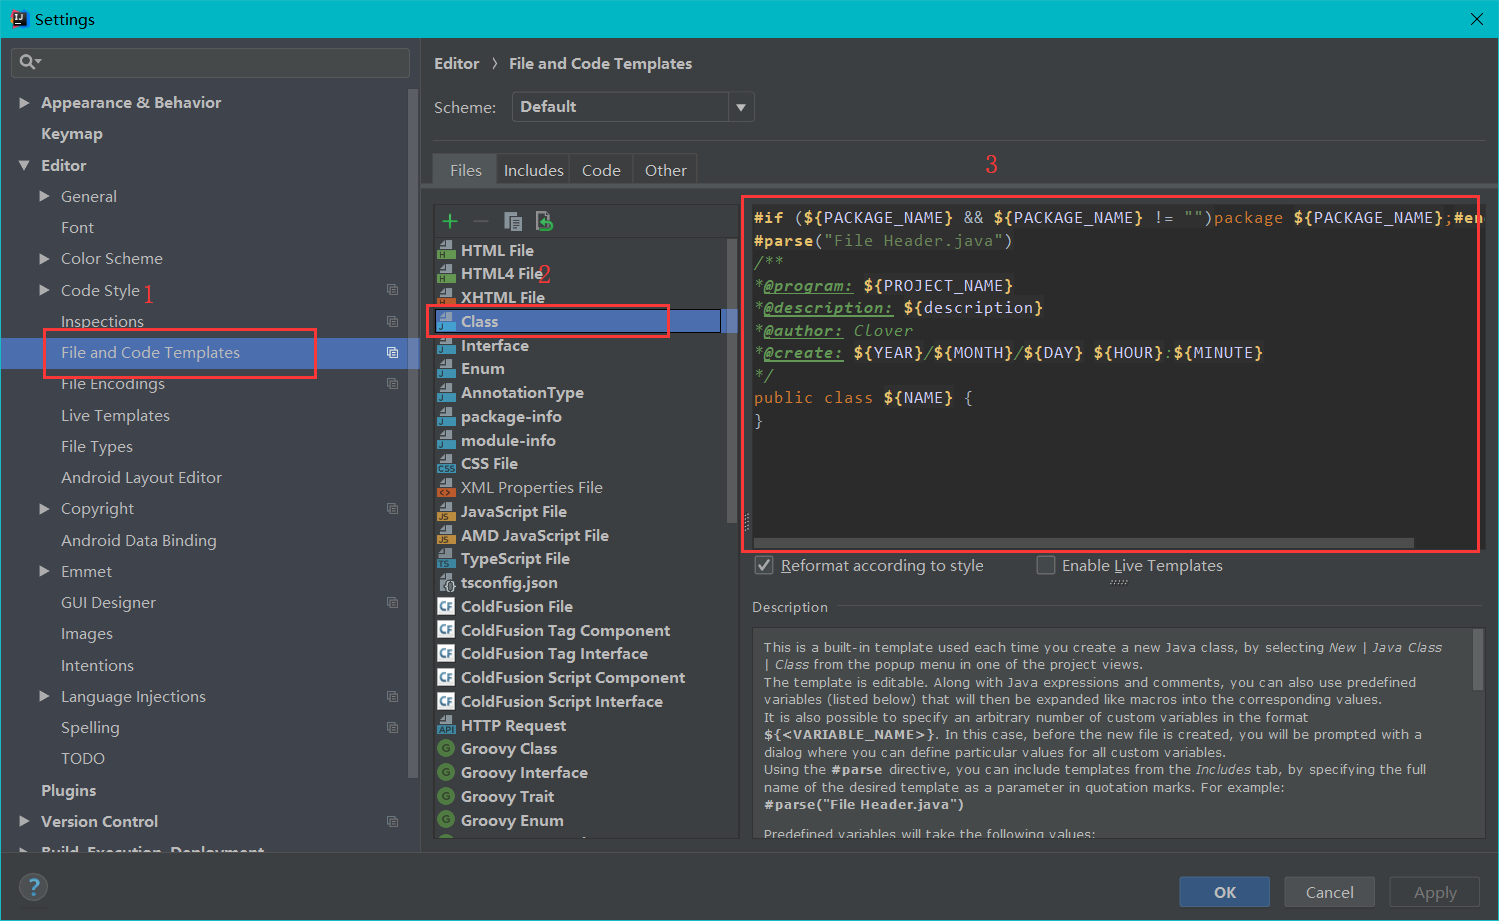Select the package-info template
The width and height of the screenshot is (1499, 921).
511,417
